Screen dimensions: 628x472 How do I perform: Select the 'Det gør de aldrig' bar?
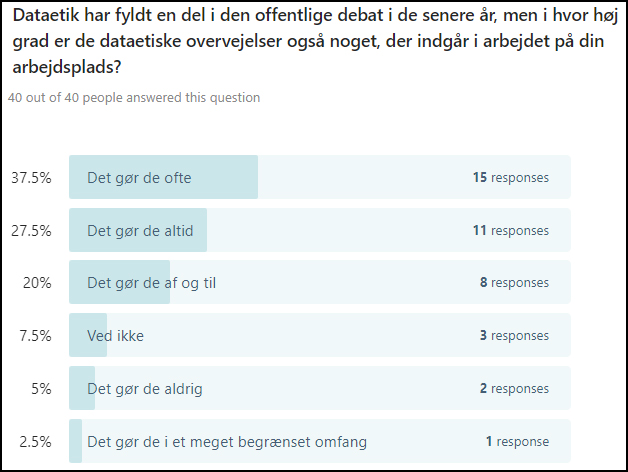[320, 388]
